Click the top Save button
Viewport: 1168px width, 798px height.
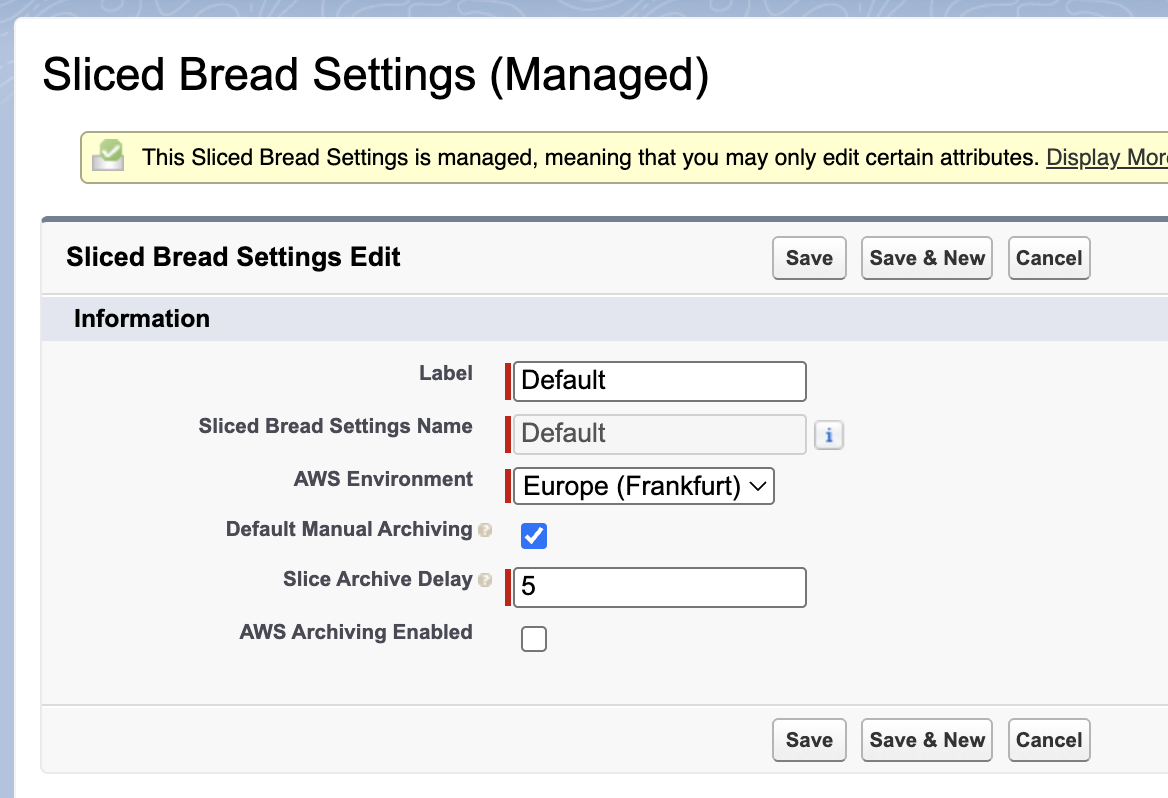(x=809, y=258)
